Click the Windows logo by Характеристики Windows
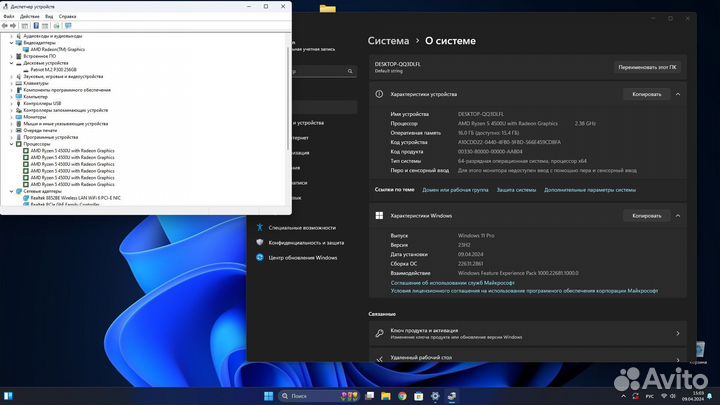720x405 pixels. [x=379, y=215]
